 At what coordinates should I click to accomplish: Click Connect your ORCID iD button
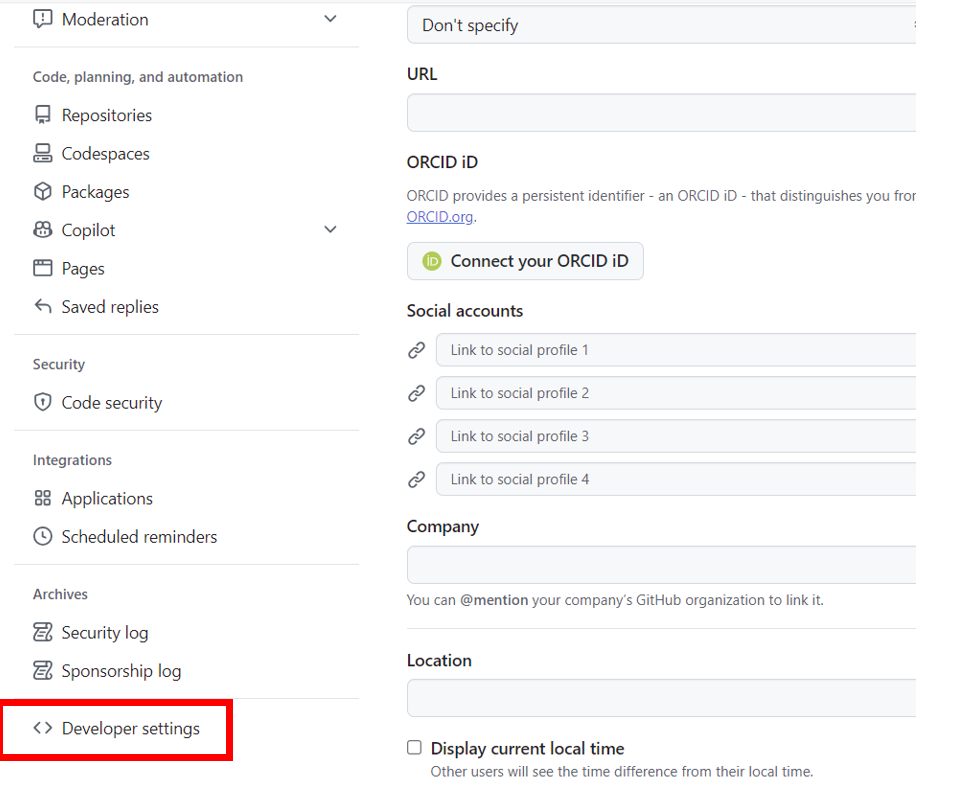click(x=525, y=261)
